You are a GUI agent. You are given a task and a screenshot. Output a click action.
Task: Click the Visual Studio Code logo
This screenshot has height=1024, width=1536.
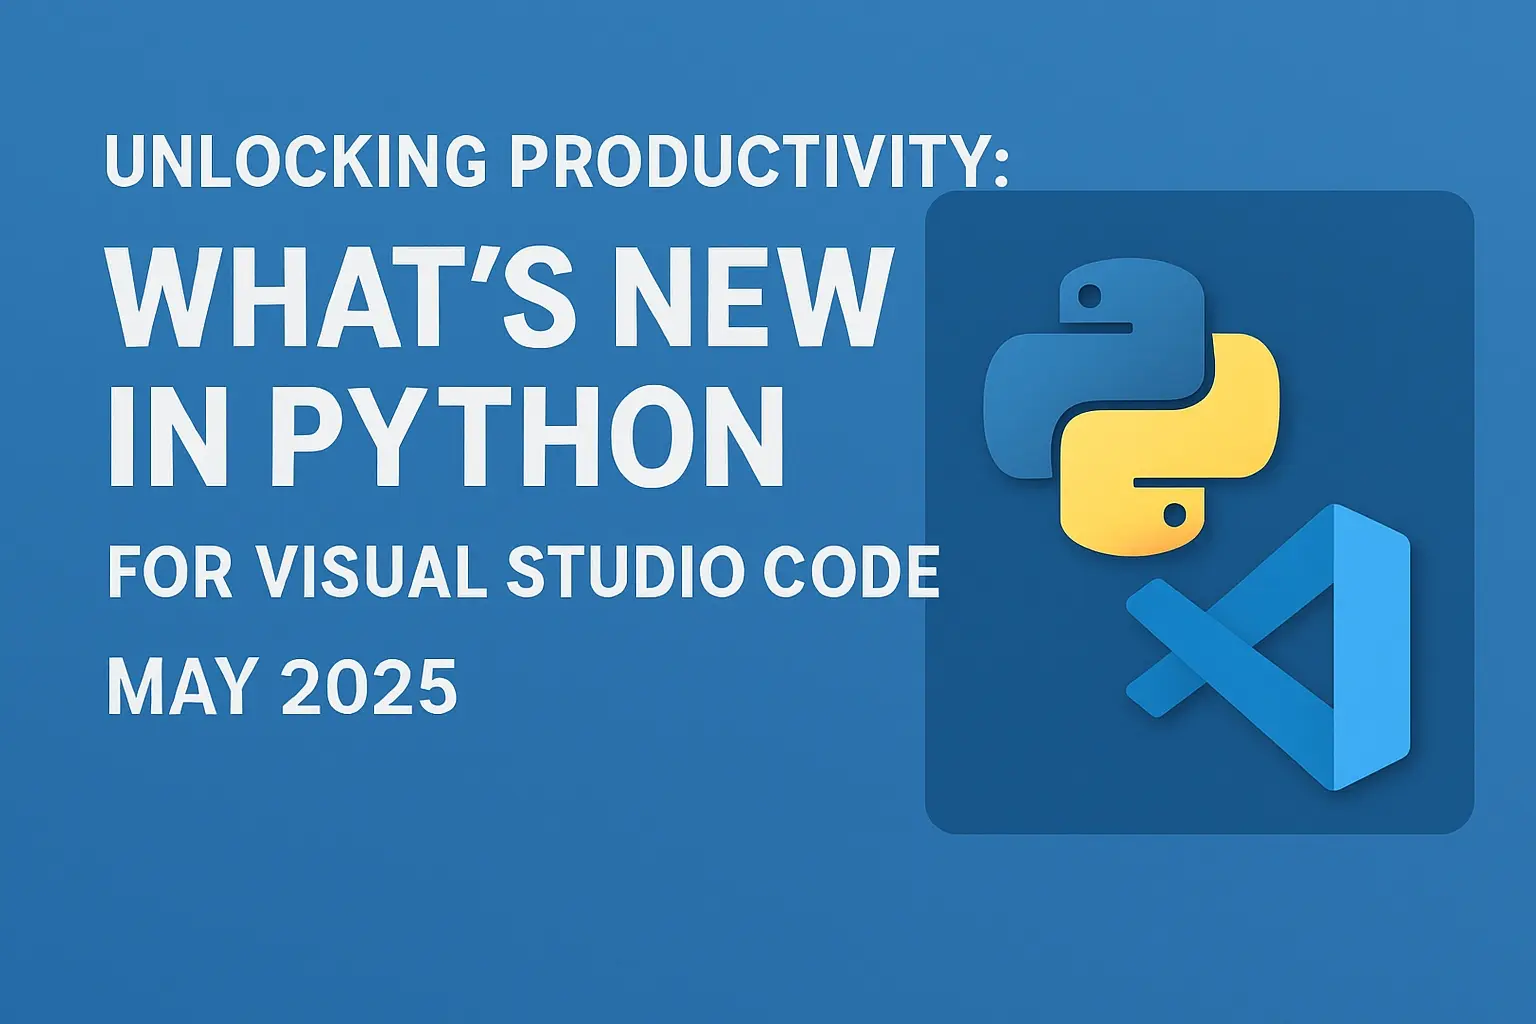(1270, 647)
